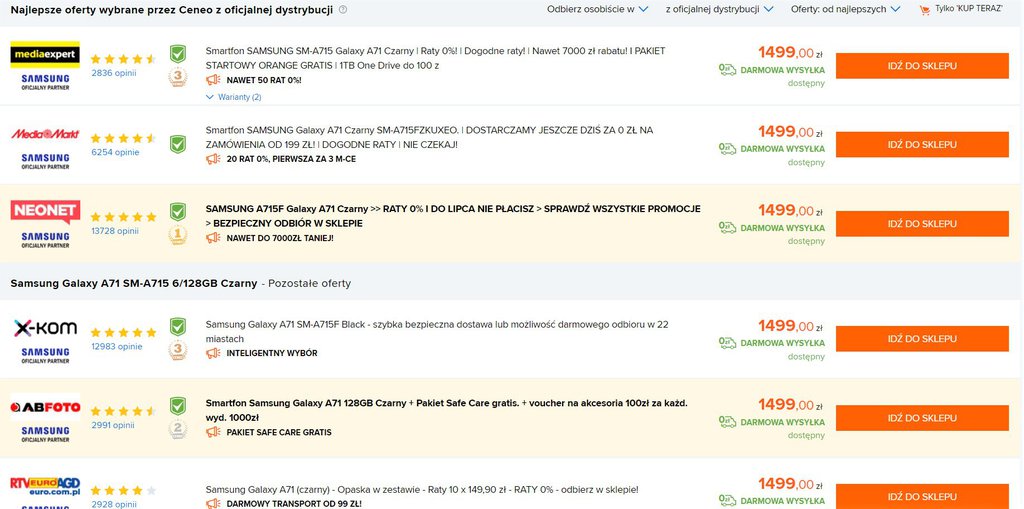The height and width of the screenshot is (509, 1024).
Task: Open the 6254 opinie link for Media Markt
Action: [x=115, y=153]
